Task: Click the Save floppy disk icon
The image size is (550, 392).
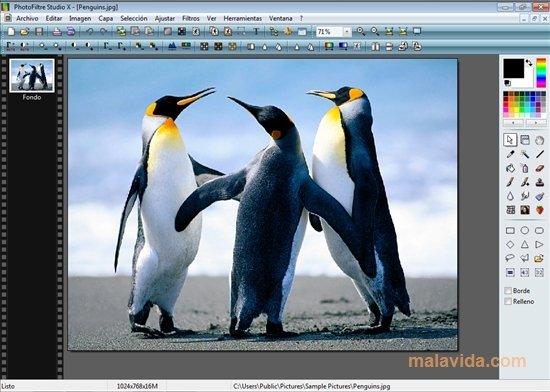Action: coord(39,32)
